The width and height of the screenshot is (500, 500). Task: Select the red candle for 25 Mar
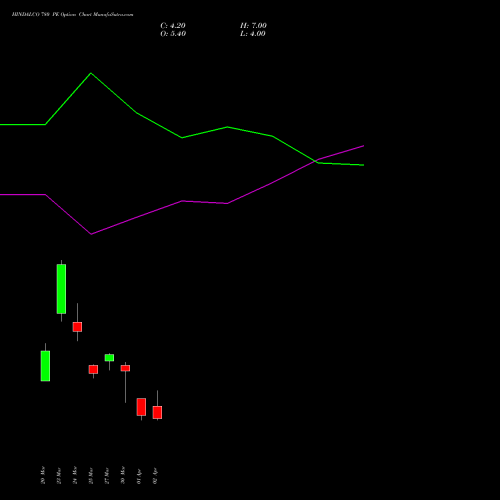click(x=93, y=369)
